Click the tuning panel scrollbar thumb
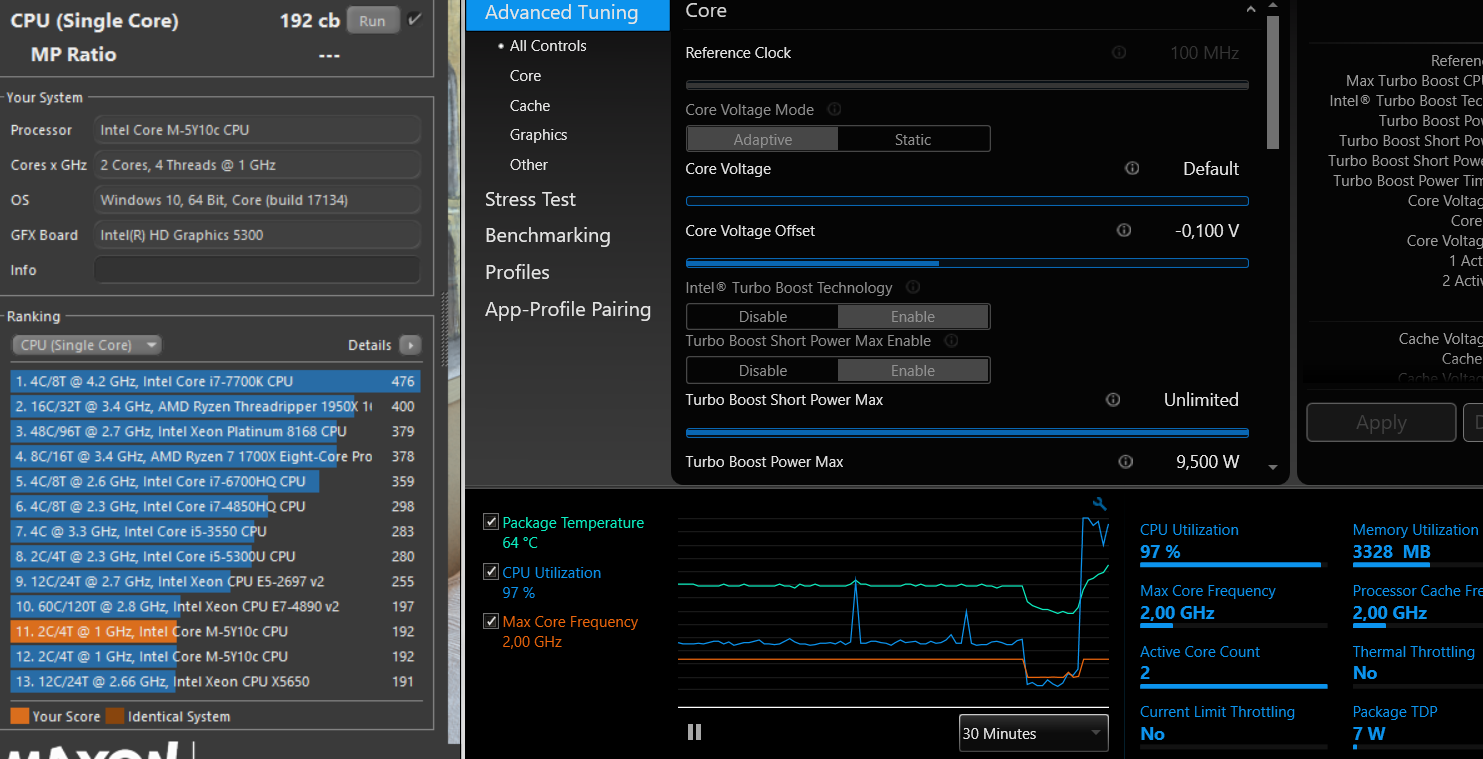 [x=1272, y=82]
